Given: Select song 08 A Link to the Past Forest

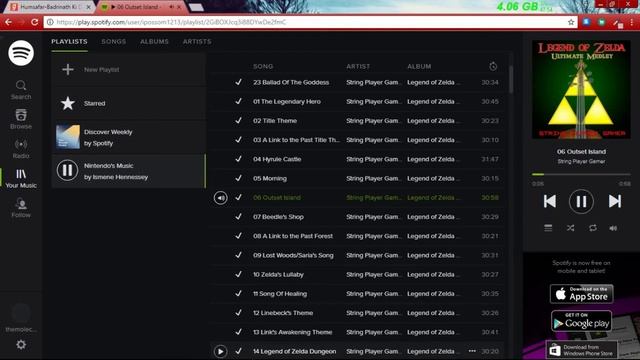Looking at the screenshot, I should tap(293, 236).
